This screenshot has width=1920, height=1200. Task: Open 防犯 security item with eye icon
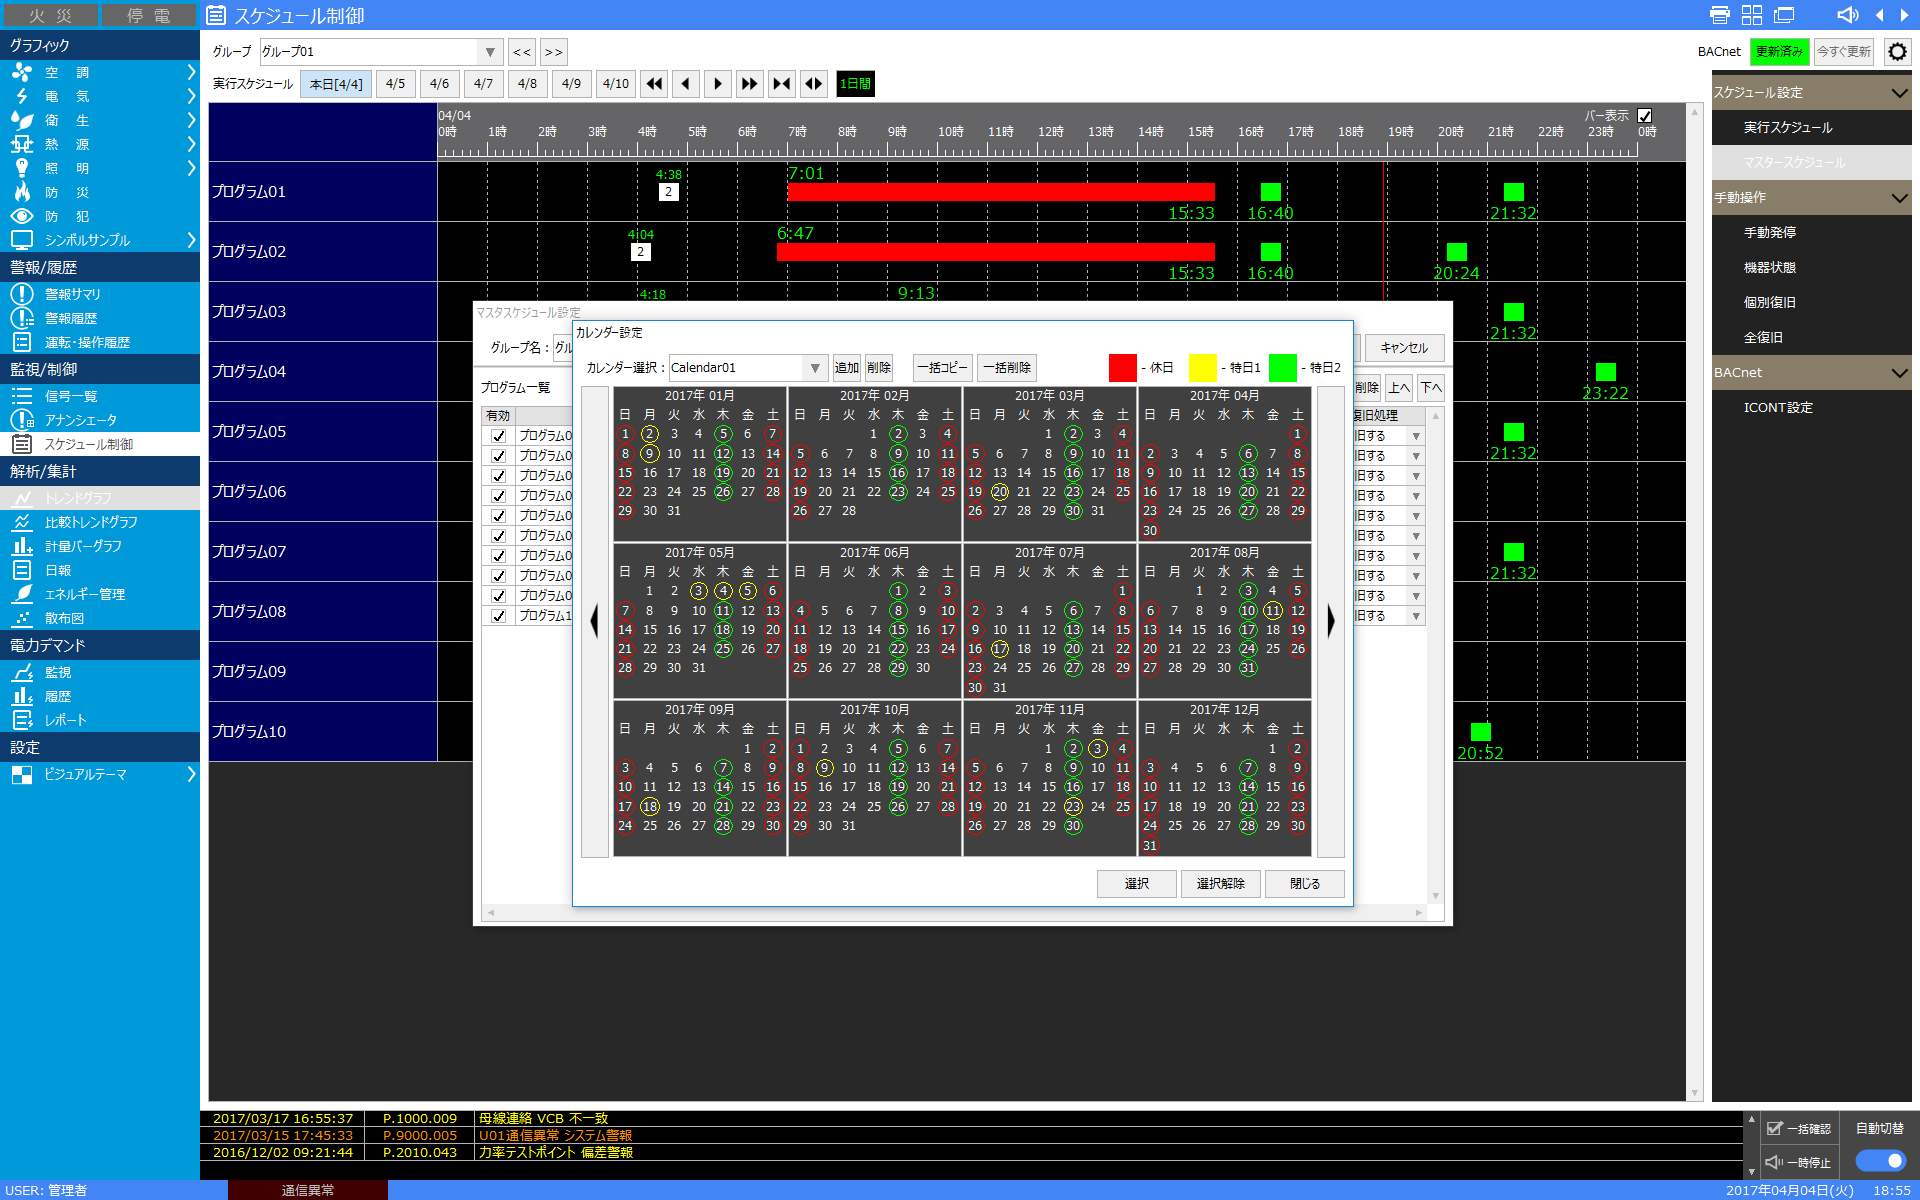(x=100, y=216)
